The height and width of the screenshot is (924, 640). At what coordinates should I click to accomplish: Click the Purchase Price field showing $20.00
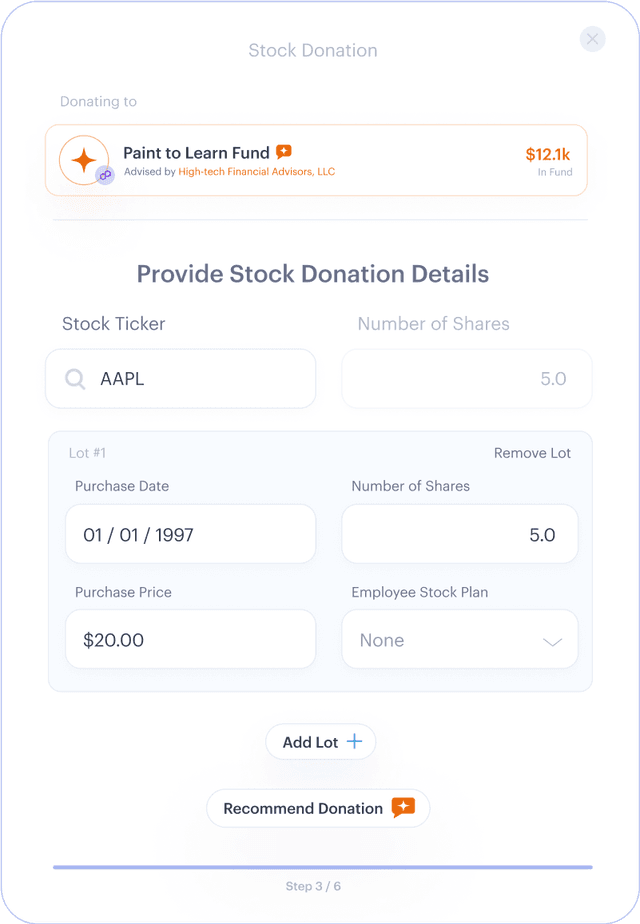point(190,640)
